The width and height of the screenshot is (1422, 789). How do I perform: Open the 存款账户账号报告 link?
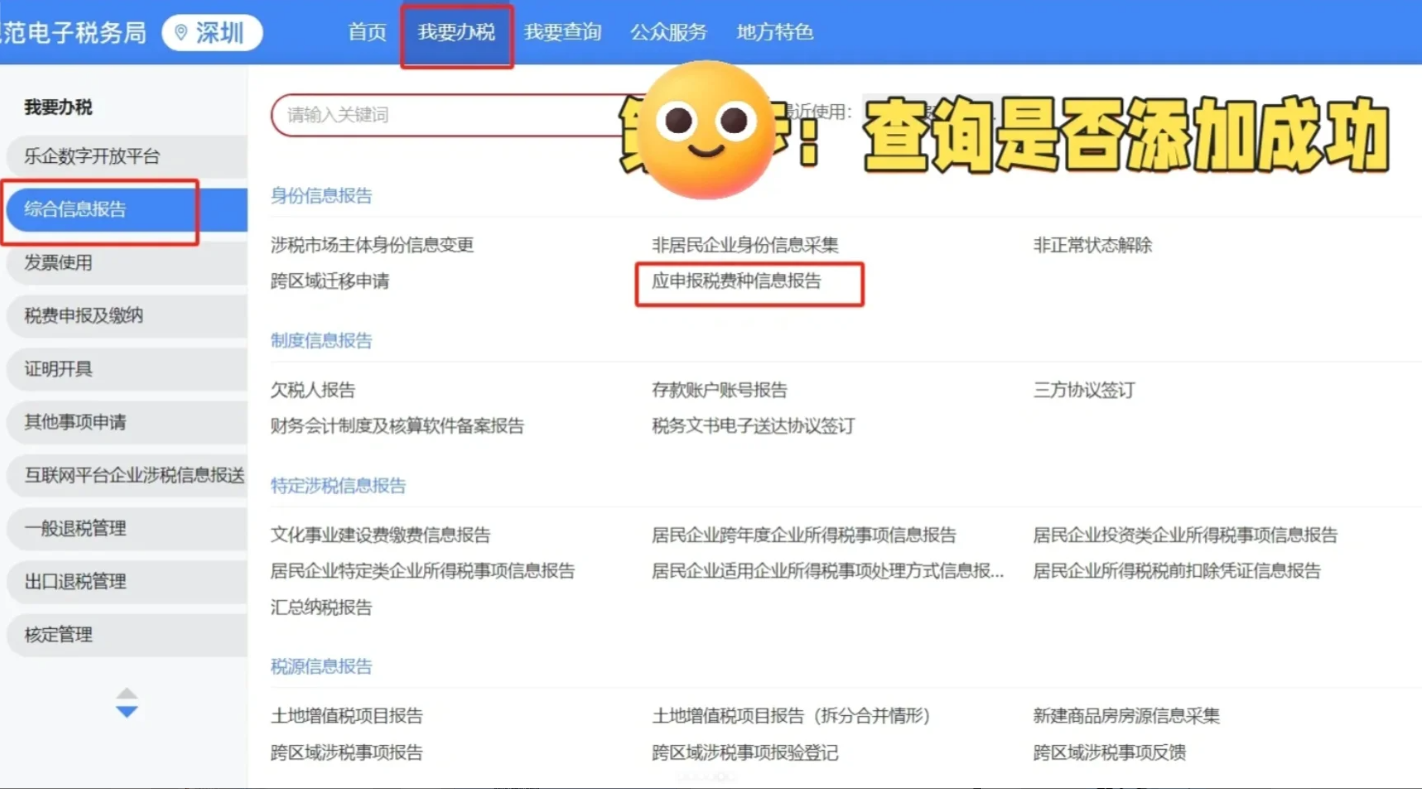pos(719,390)
